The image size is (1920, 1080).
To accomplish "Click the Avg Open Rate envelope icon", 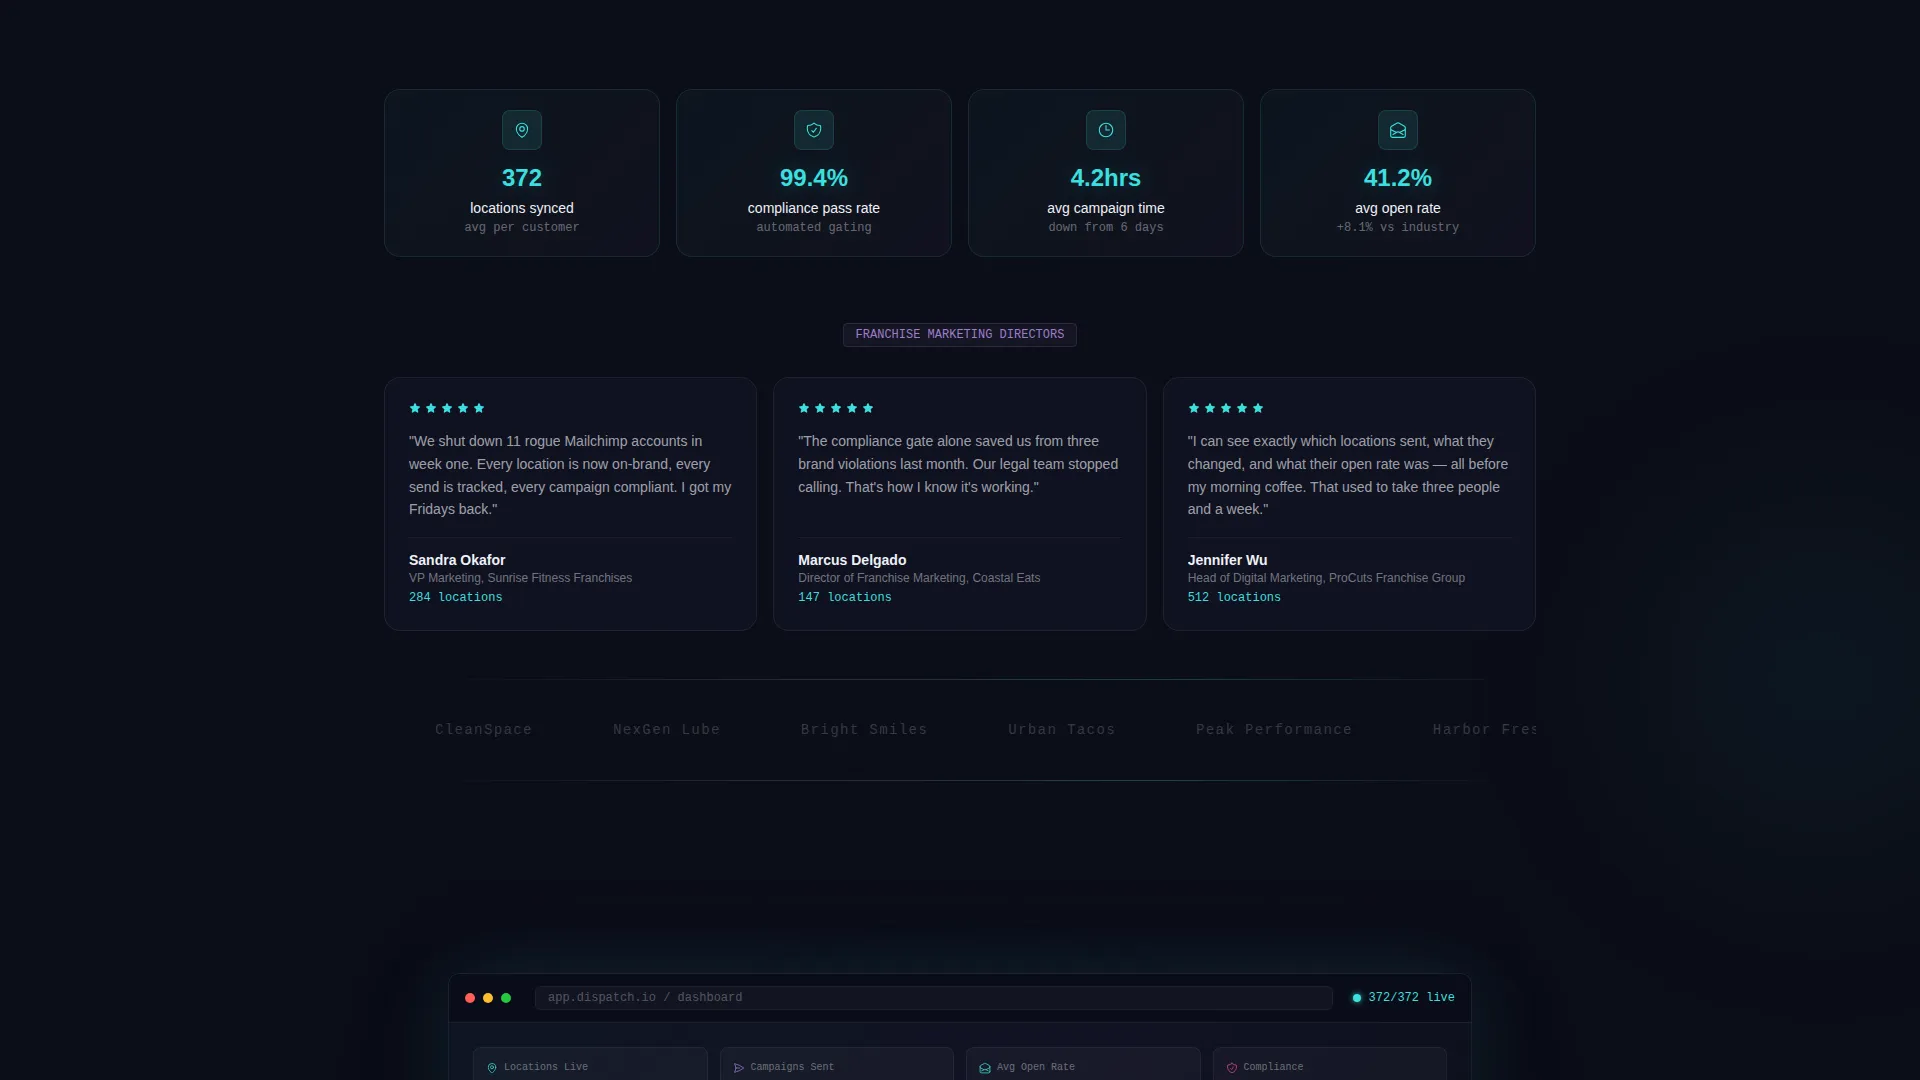I will pyautogui.click(x=985, y=1068).
